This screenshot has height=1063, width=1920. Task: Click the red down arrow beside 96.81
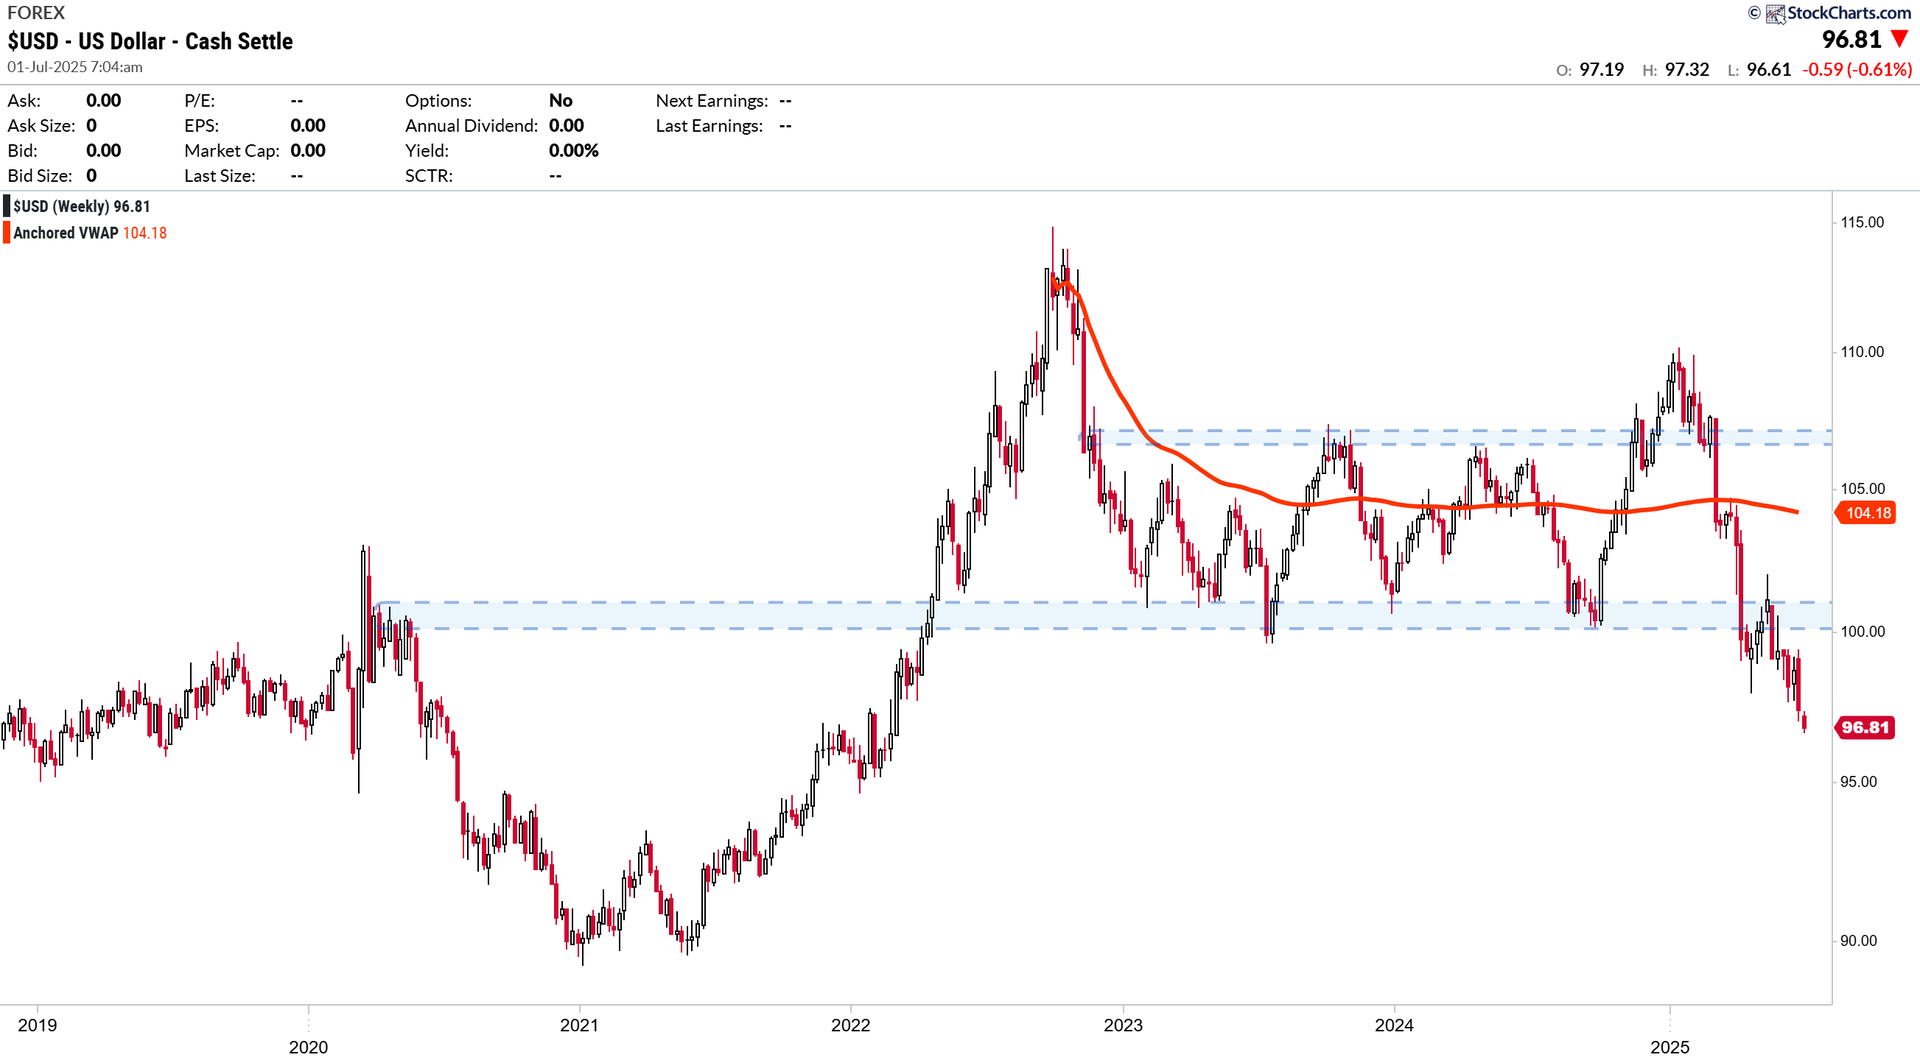point(1900,39)
